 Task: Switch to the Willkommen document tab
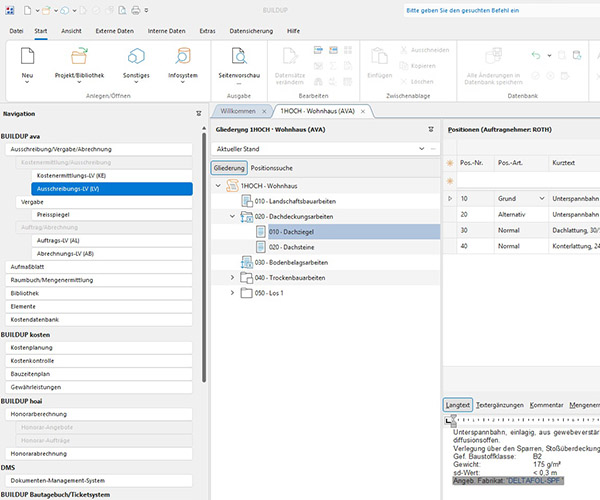tap(238, 111)
